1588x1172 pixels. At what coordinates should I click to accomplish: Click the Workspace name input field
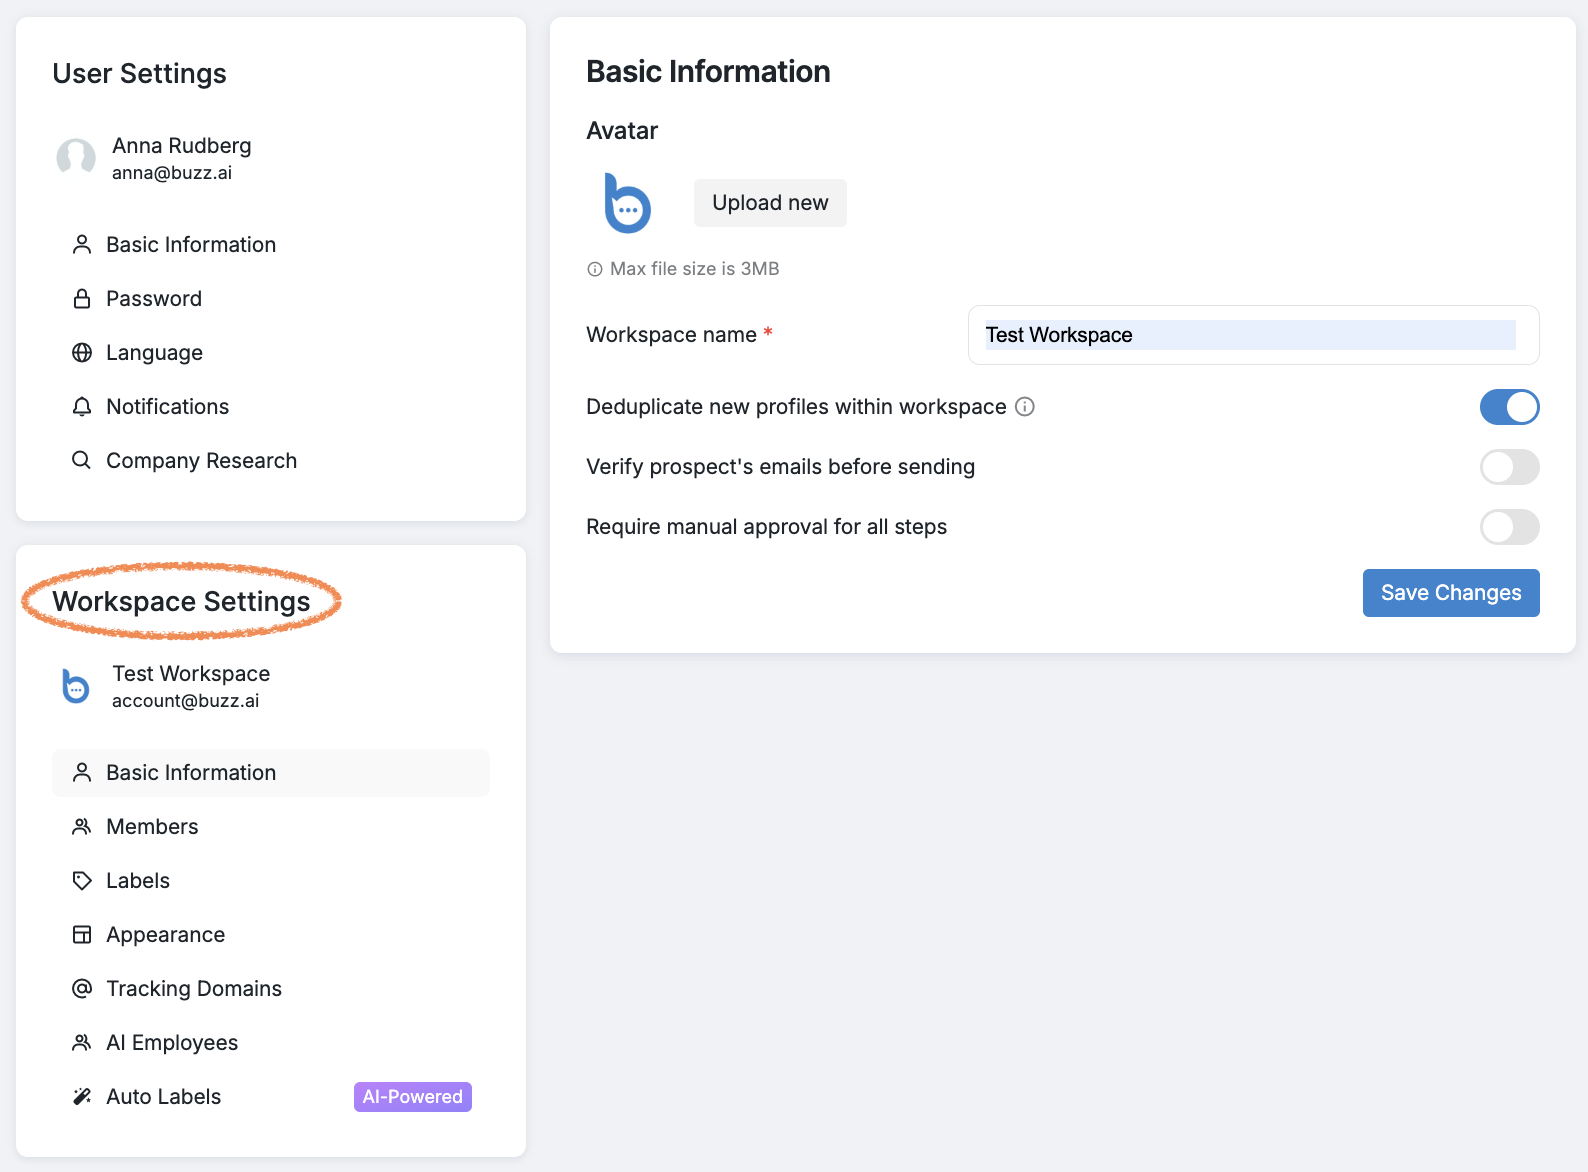(1253, 335)
